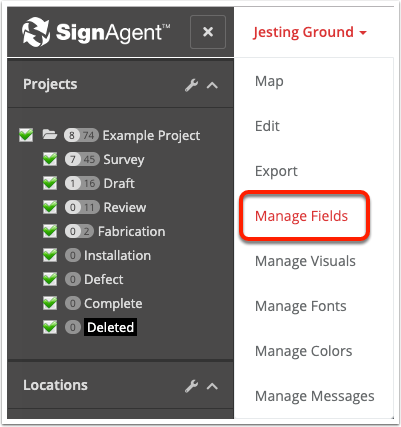Uncheck the Example Project checkbox

coord(26,135)
